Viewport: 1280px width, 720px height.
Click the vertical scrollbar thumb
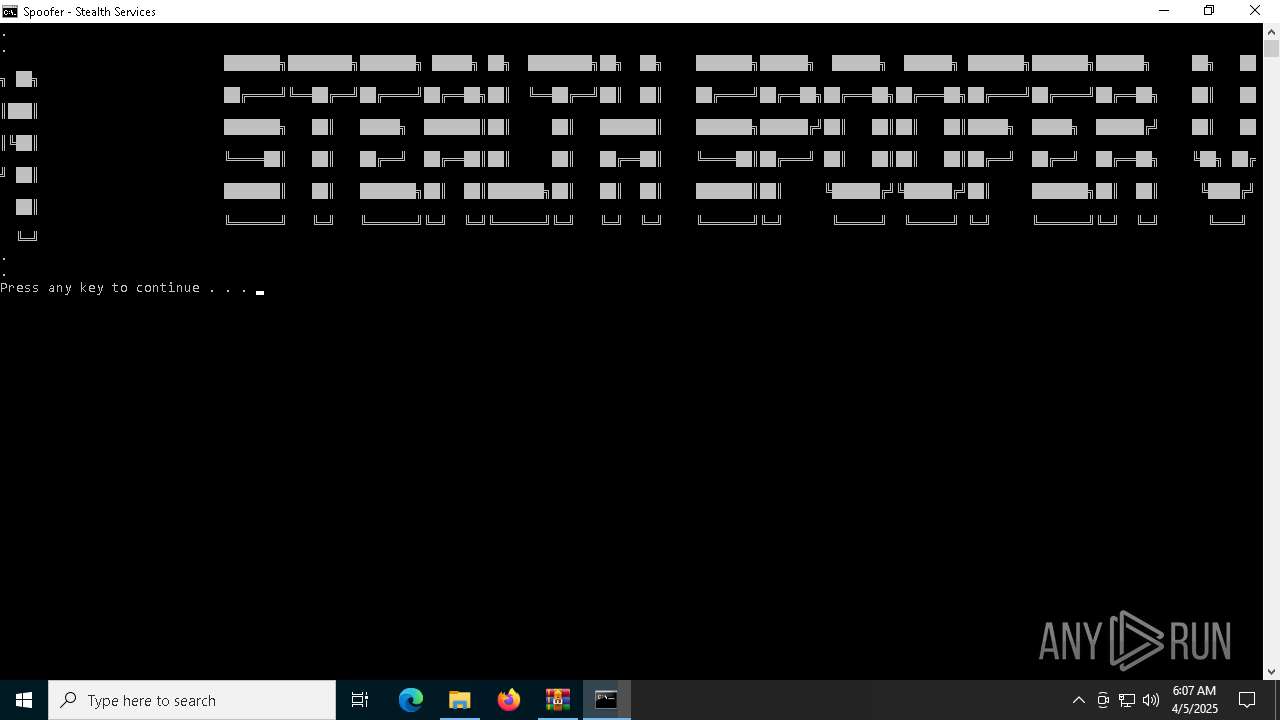[x=1271, y=48]
